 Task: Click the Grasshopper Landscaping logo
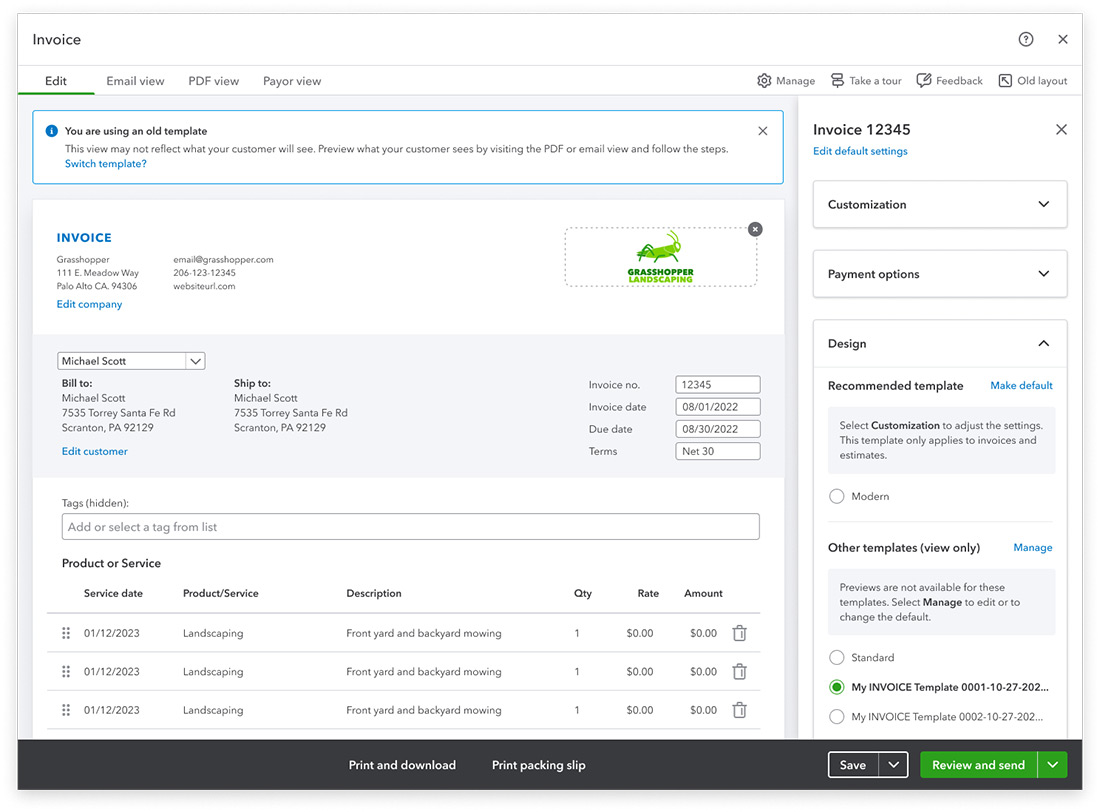point(660,258)
